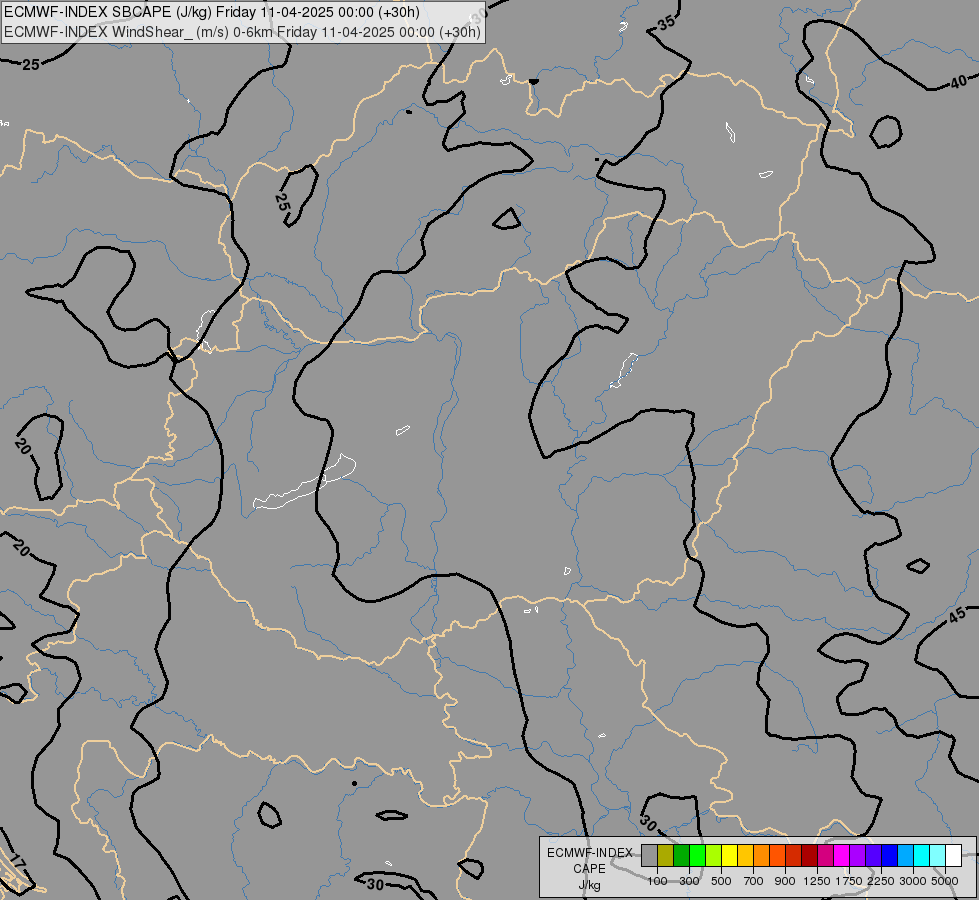Click the large Lake Balaton white outline
Screen dimensions: 979x900
[305, 482]
